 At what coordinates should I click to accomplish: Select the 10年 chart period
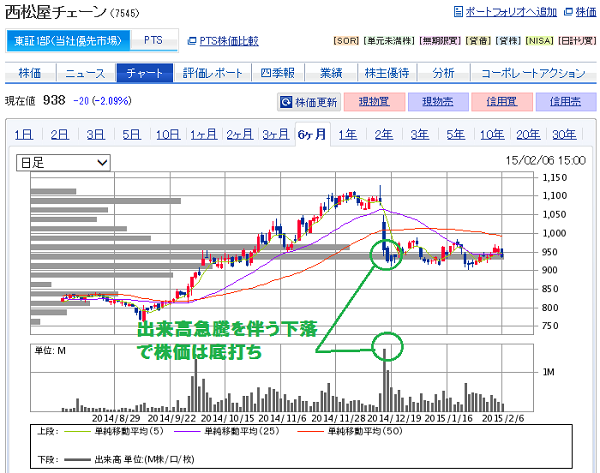(492, 135)
